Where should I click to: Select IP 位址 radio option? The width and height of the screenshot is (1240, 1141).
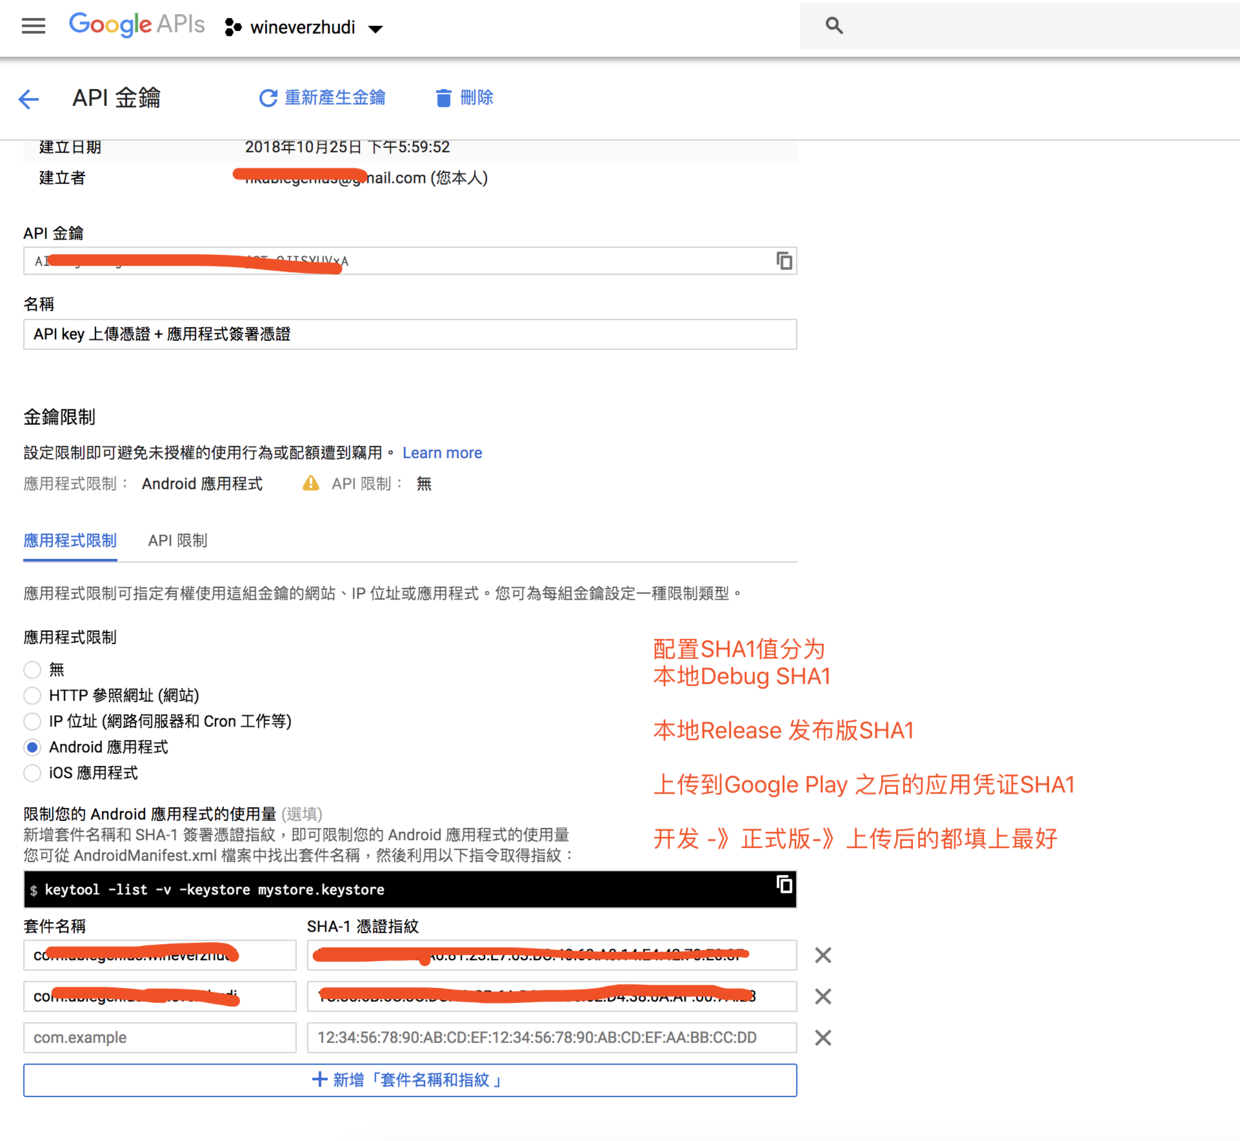[x=32, y=722]
